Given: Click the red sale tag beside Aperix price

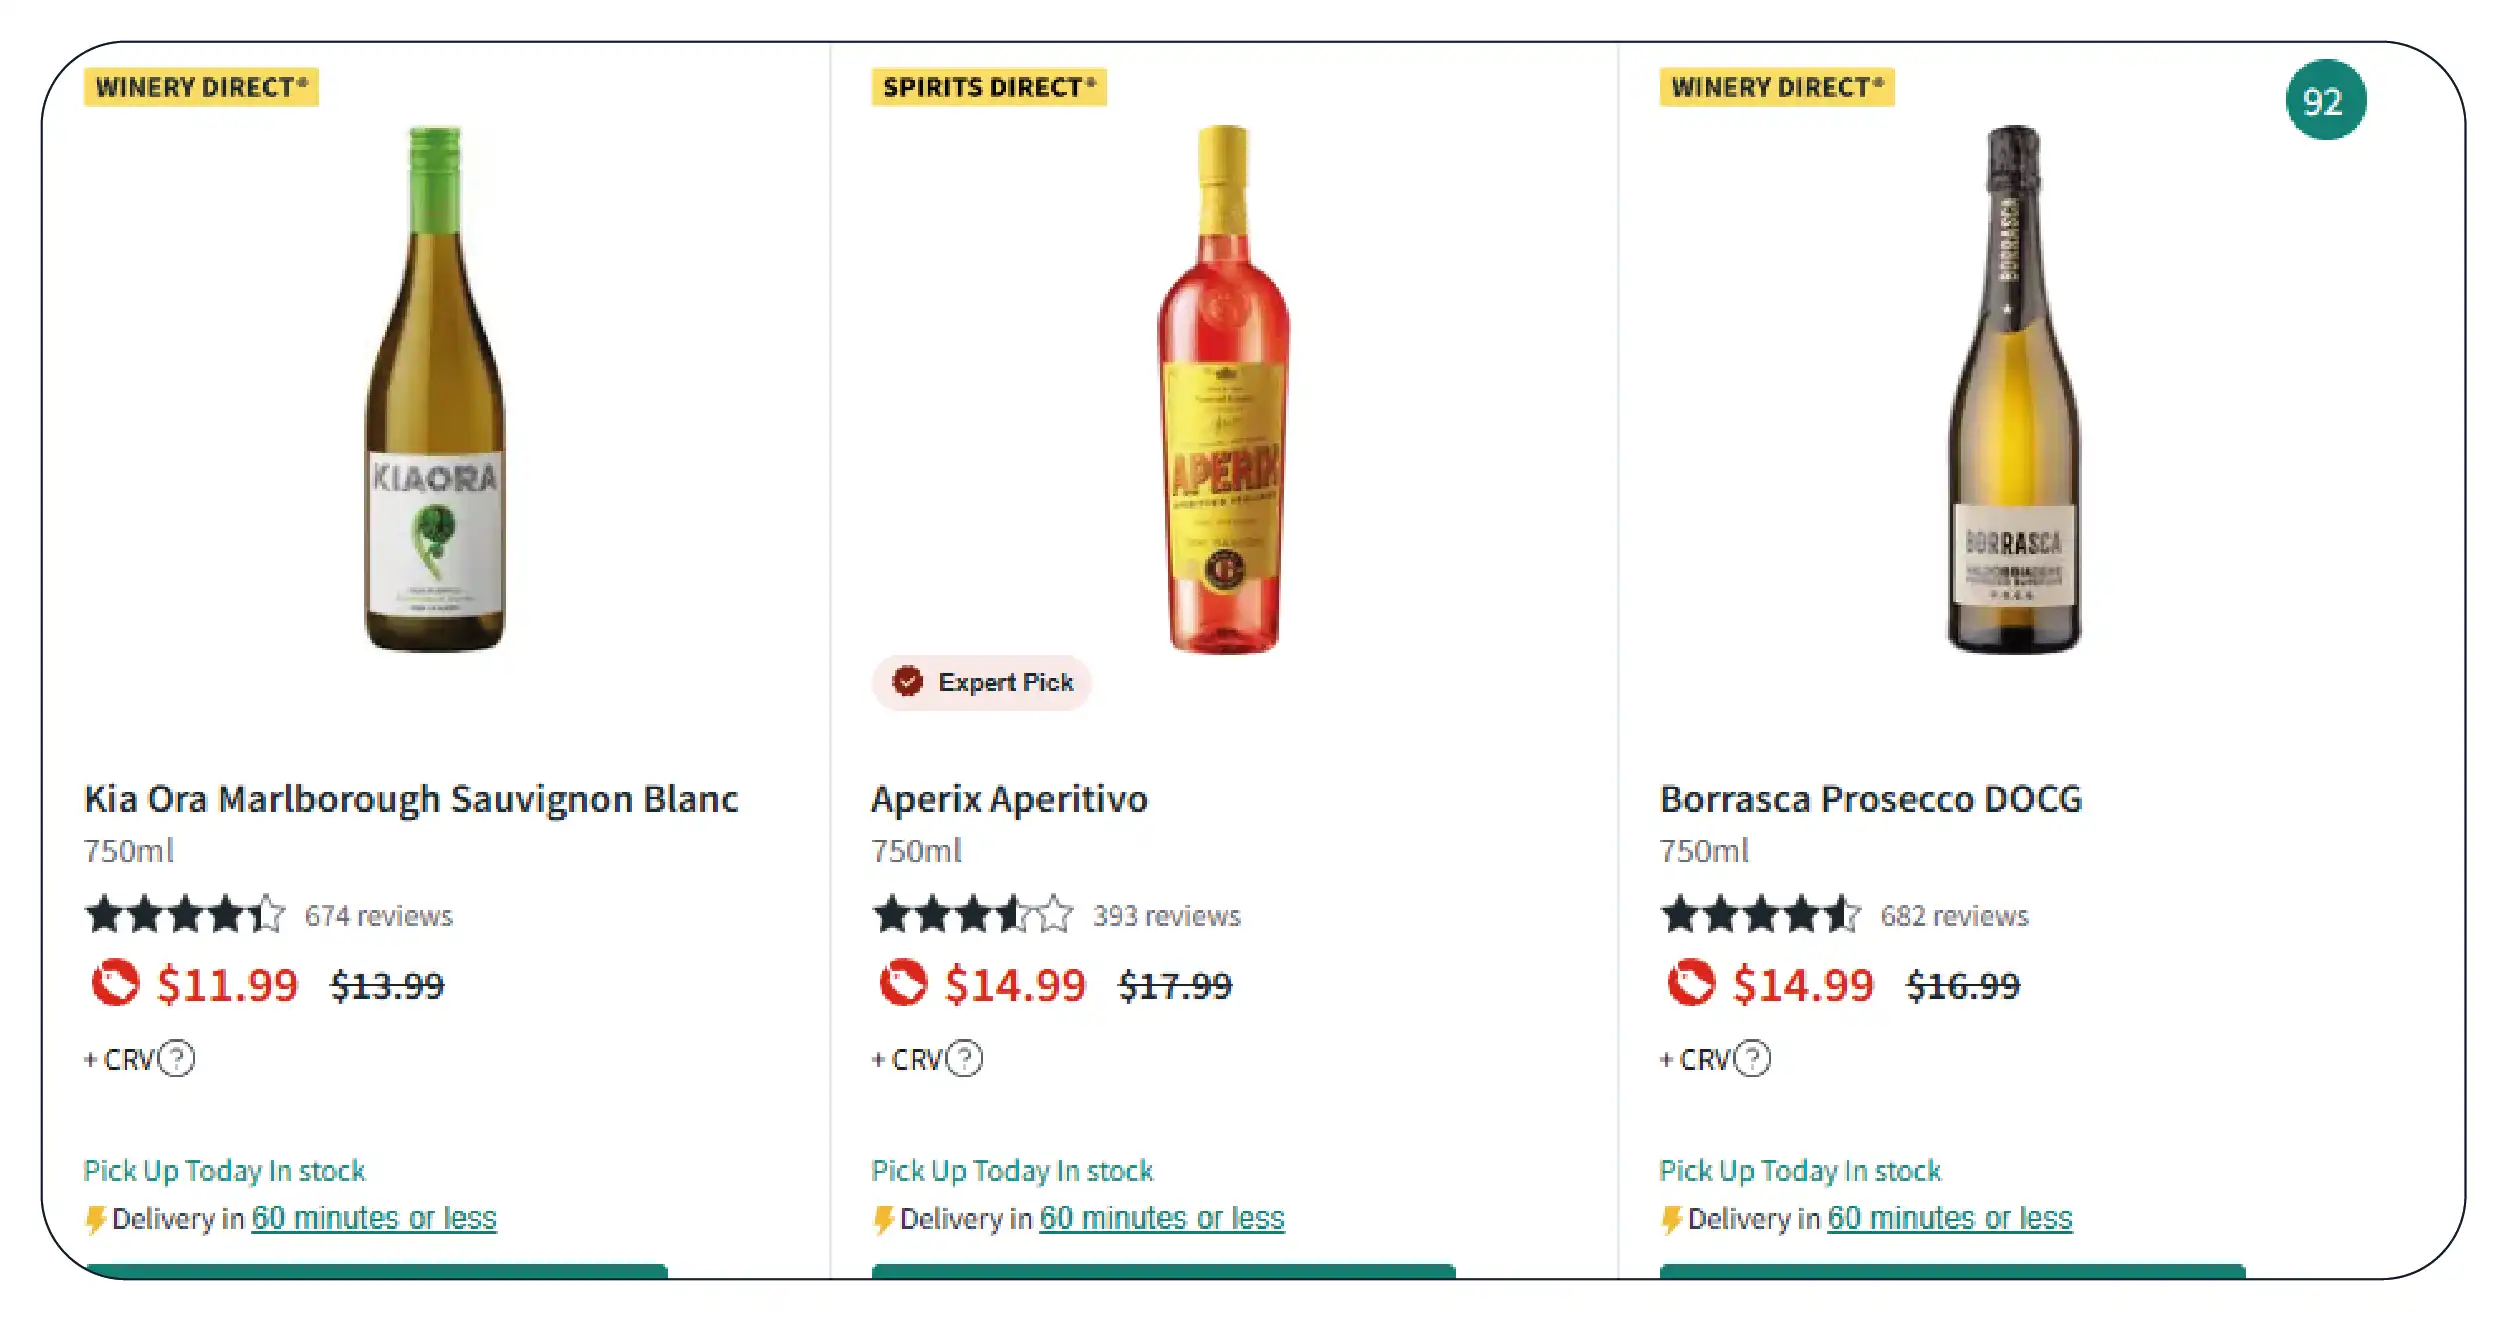Looking at the screenshot, I should tap(903, 983).
